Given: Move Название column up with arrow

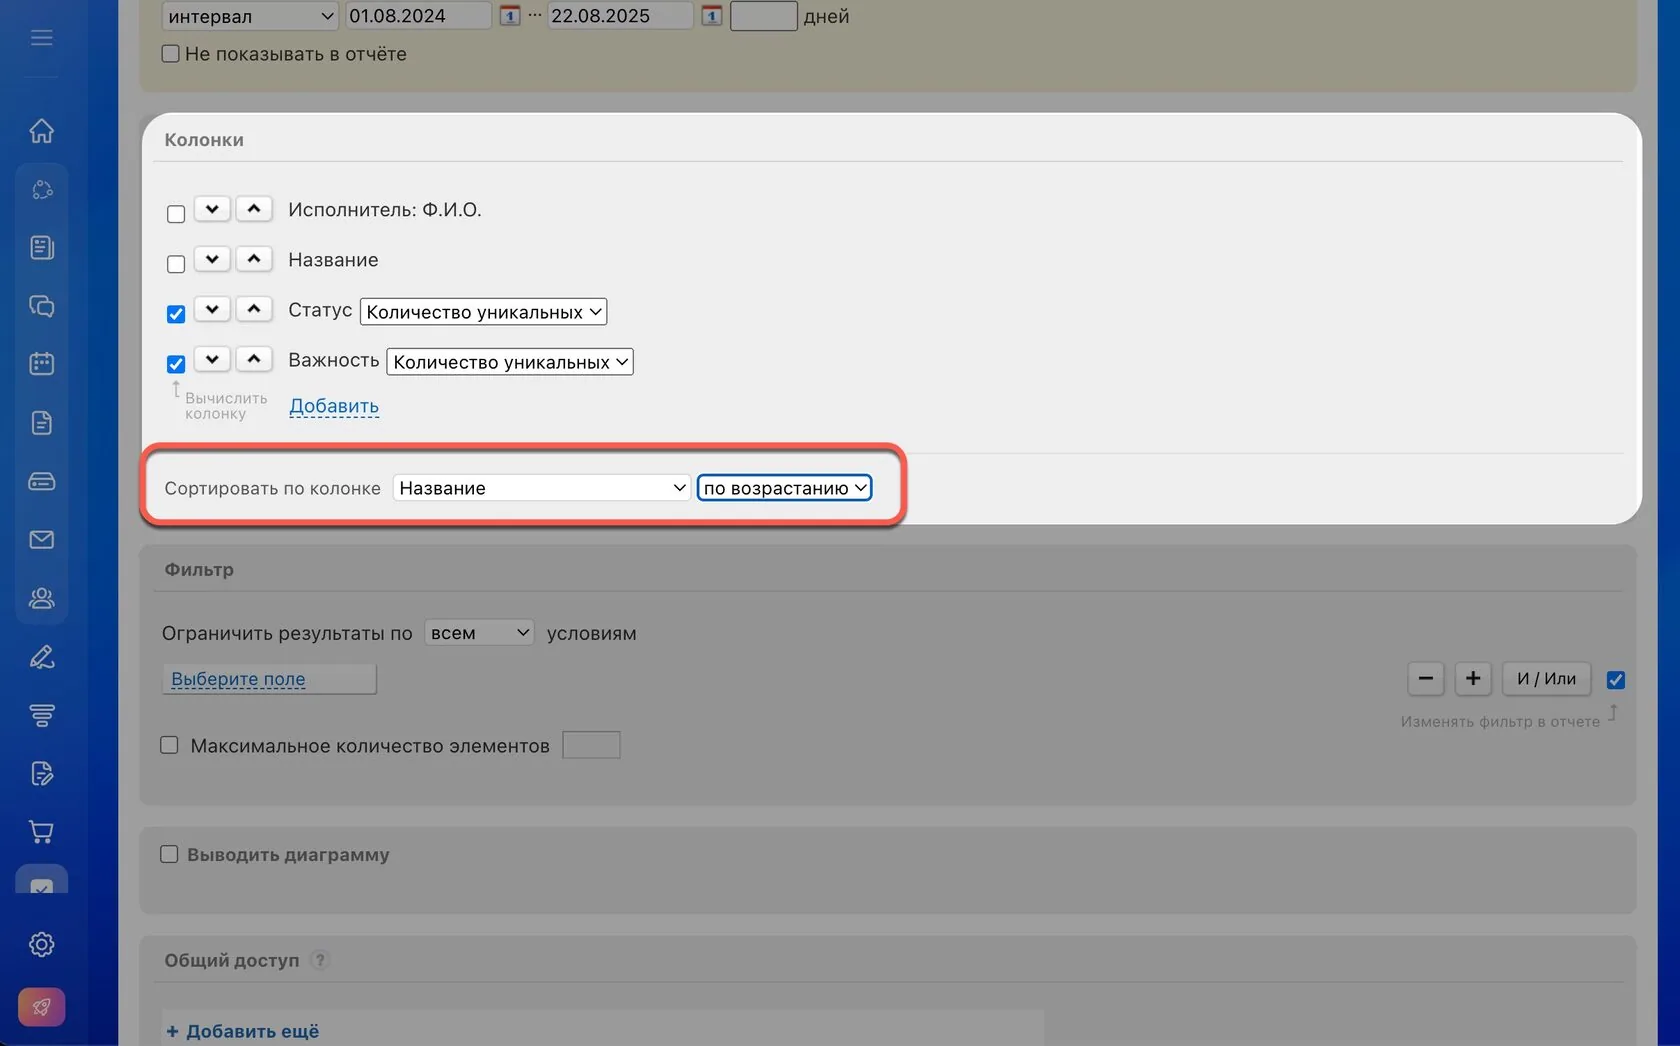Looking at the screenshot, I should (x=254, y=259).
